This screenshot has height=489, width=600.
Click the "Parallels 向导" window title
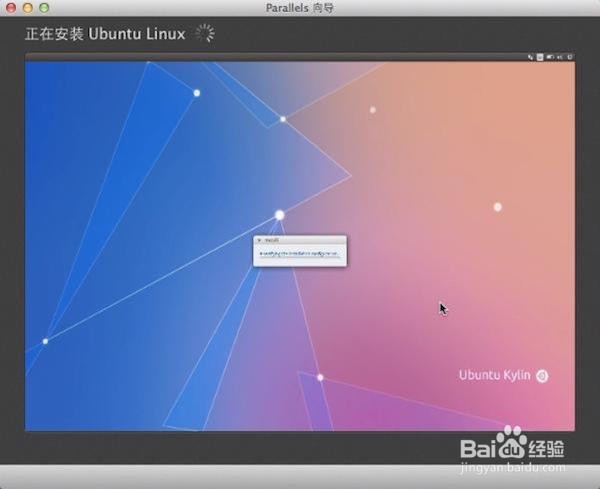pos(300,8)
